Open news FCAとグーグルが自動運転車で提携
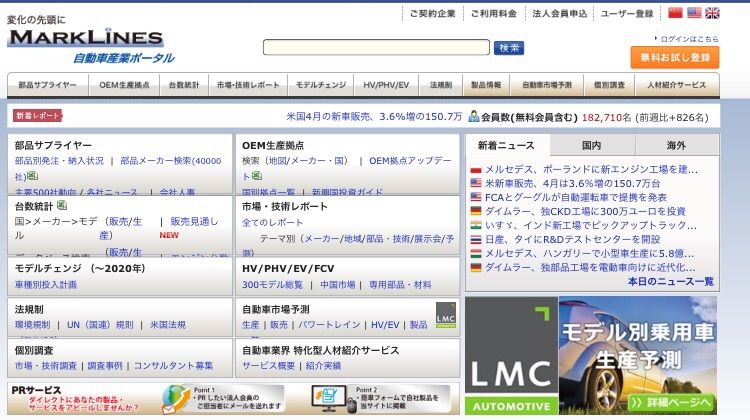 pyautogui.click(x=576, y=197)
